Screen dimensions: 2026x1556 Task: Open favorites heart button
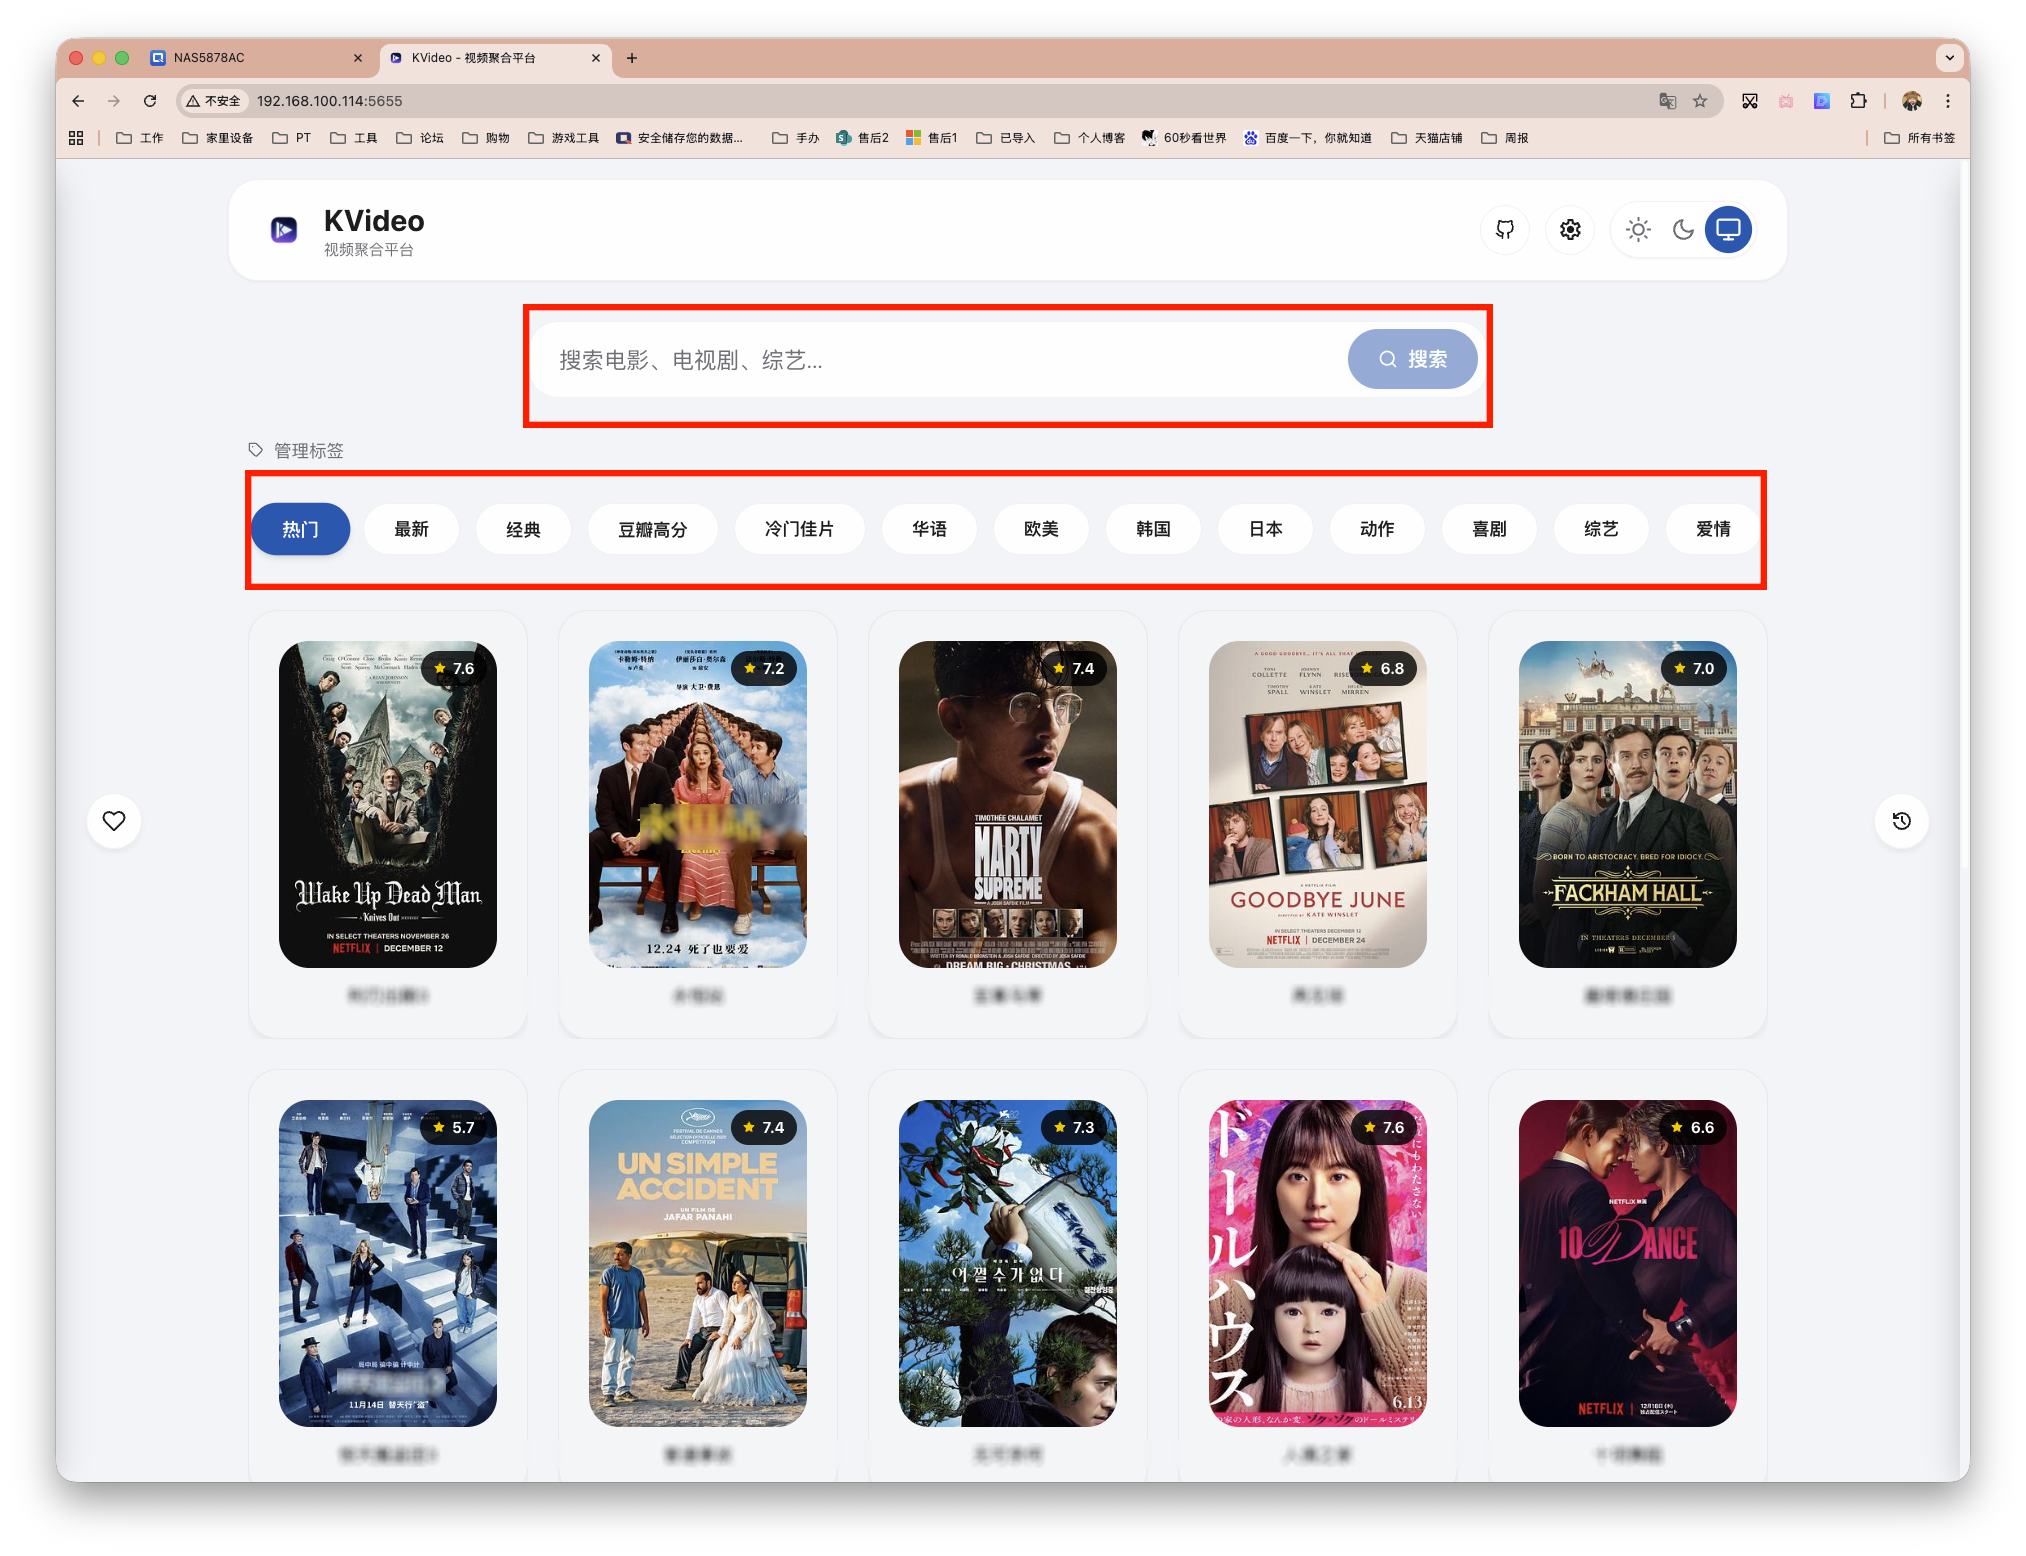114,821
